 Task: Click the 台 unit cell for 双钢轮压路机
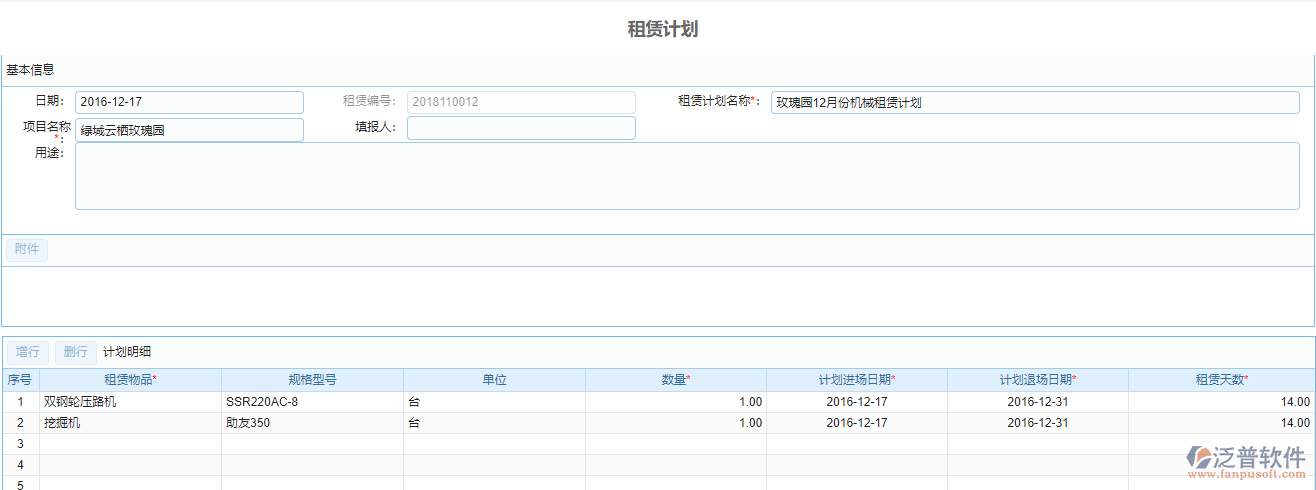[x=494, y=402]
